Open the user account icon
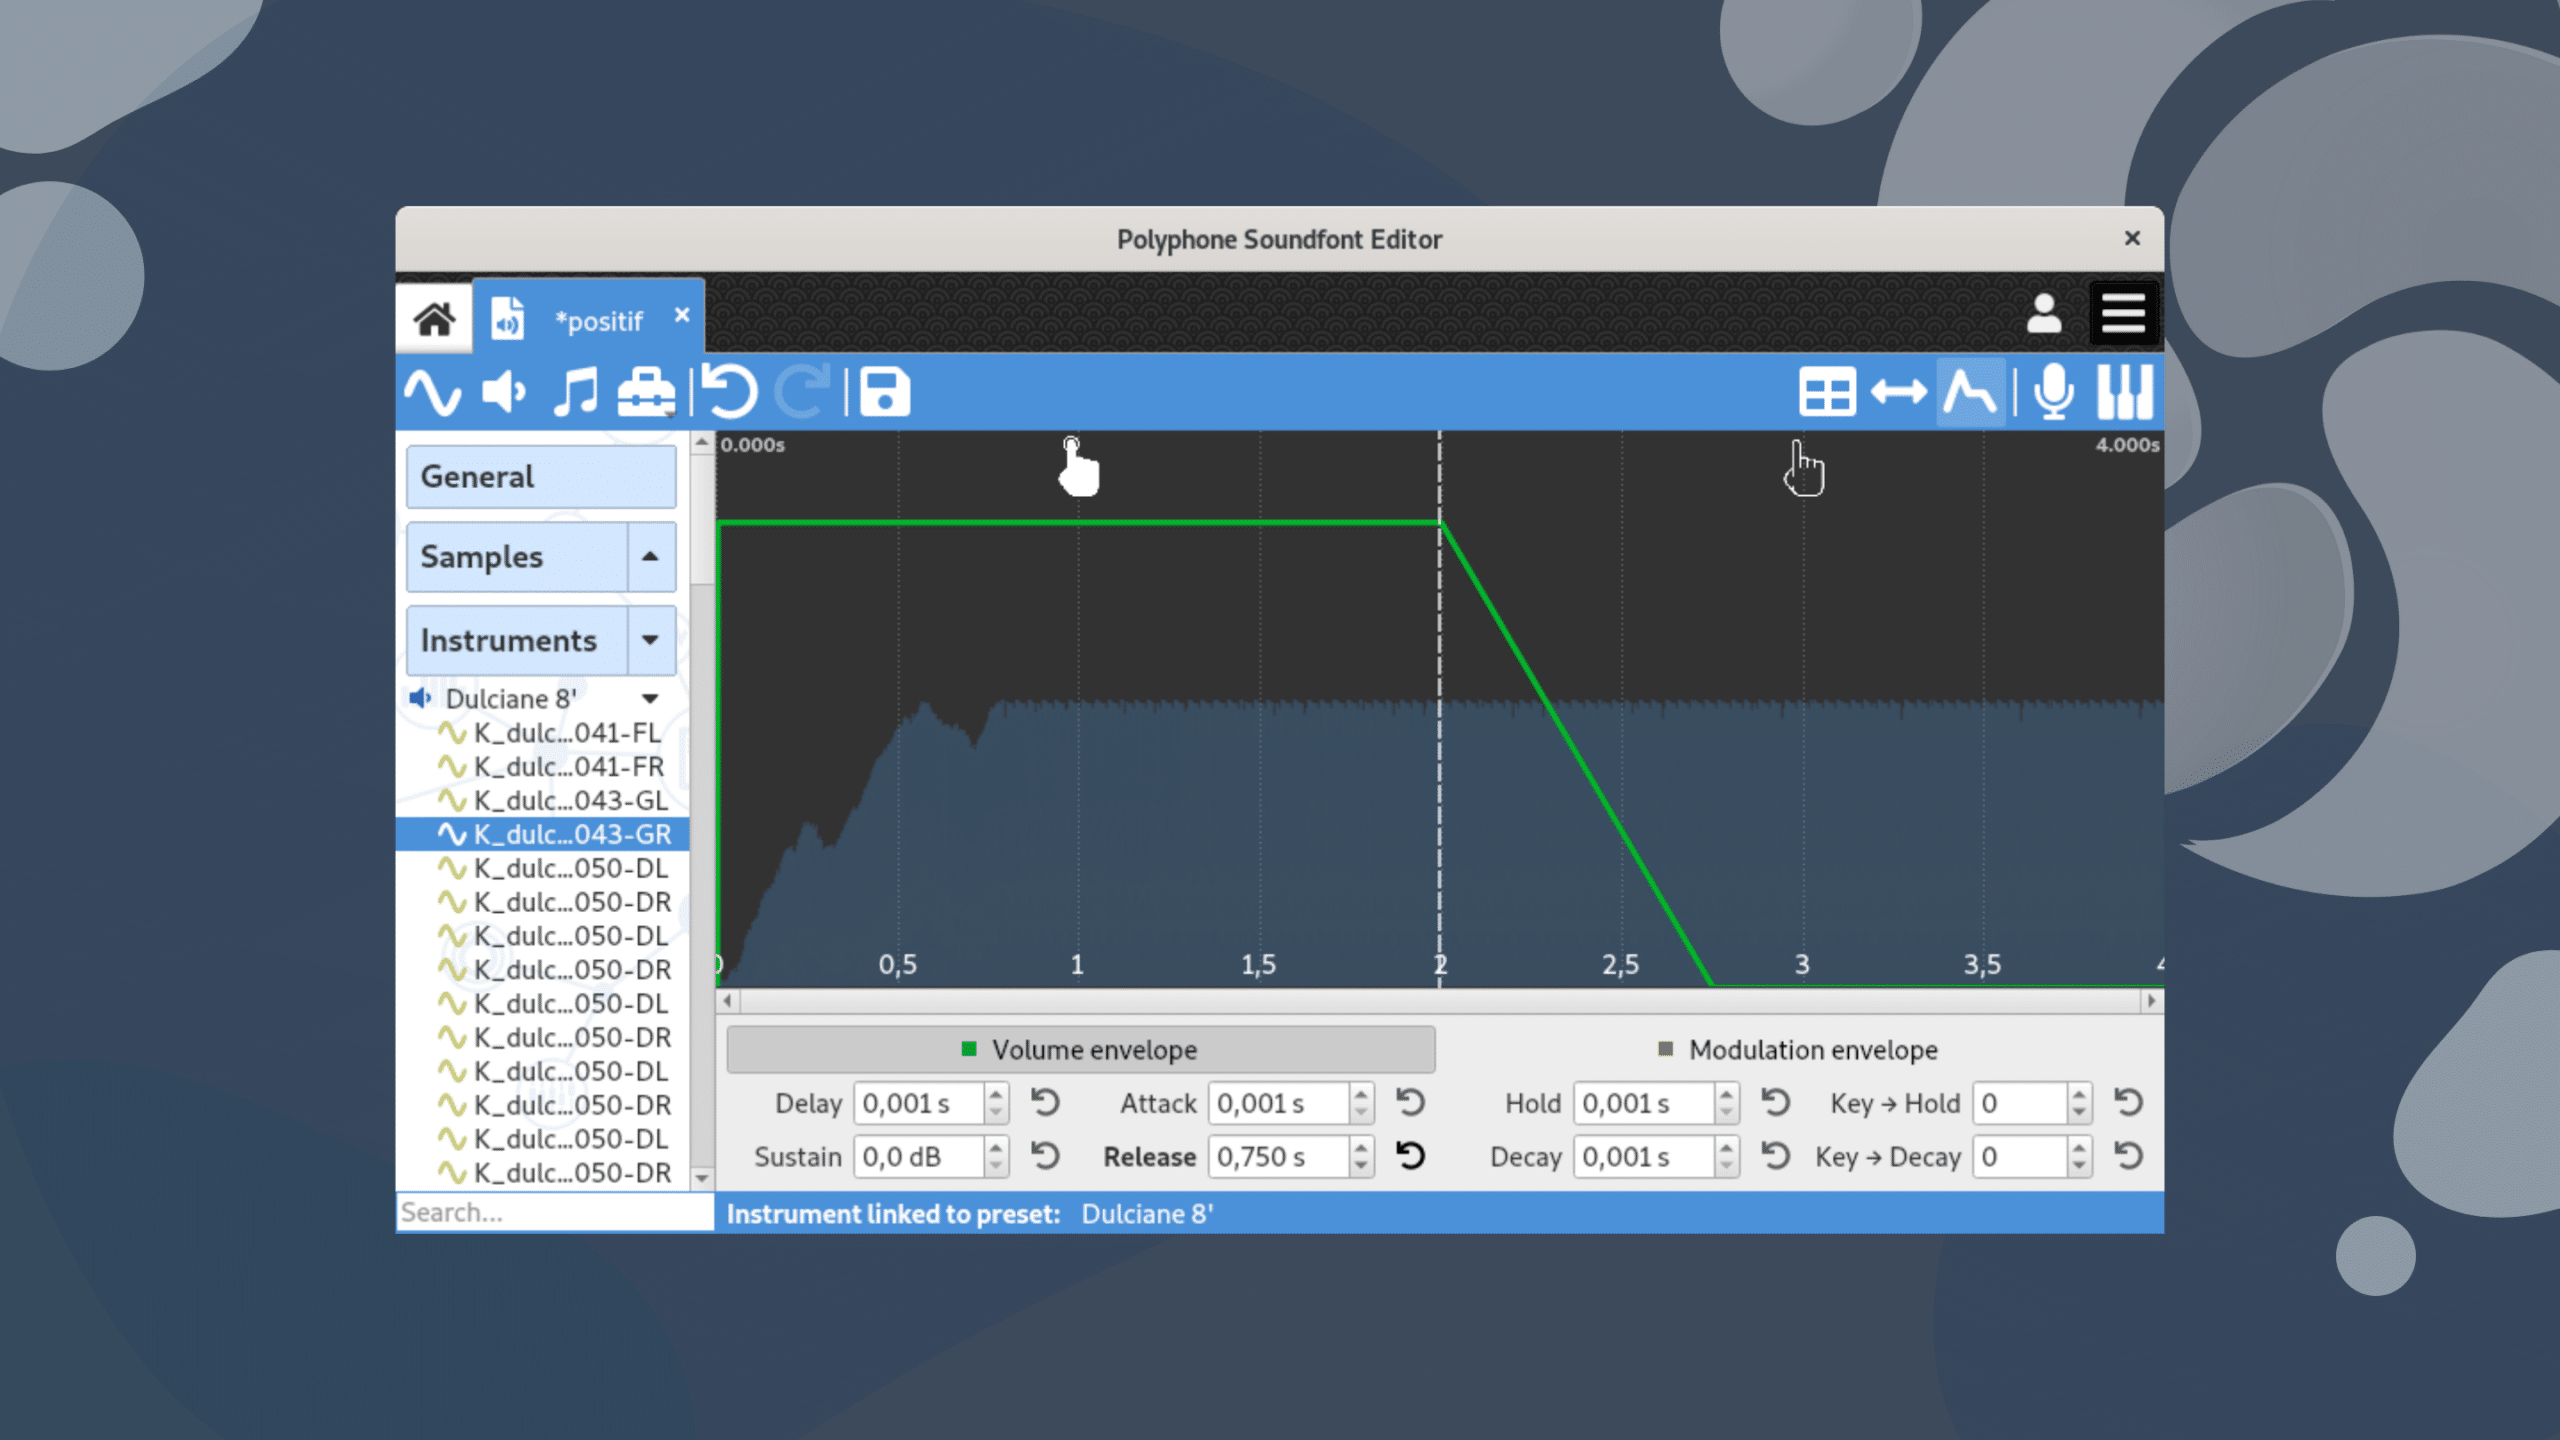 coord(2044,314)
